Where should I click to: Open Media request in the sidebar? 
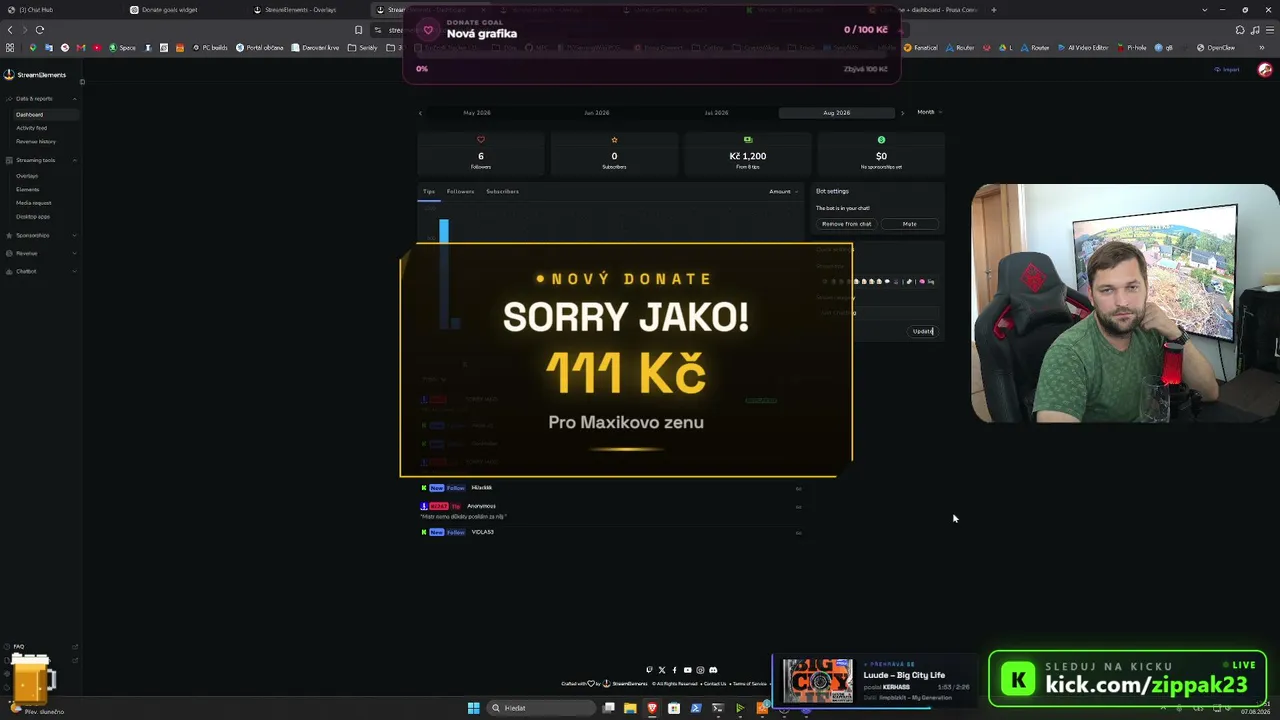[34, 203]
